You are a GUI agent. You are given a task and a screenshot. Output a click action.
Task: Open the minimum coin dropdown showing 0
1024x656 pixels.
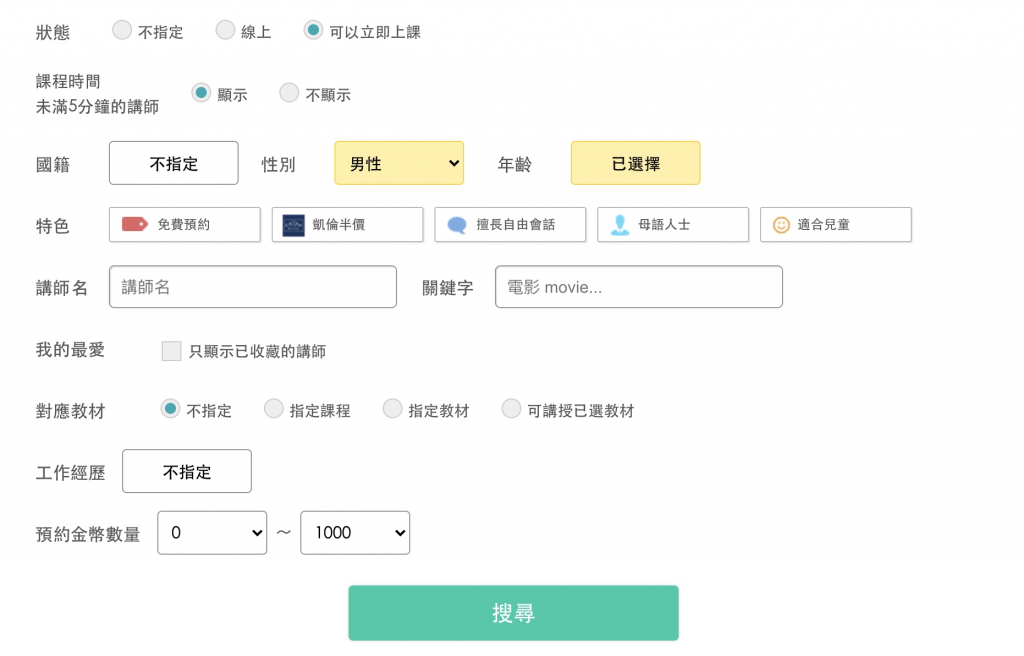(212, 533)
